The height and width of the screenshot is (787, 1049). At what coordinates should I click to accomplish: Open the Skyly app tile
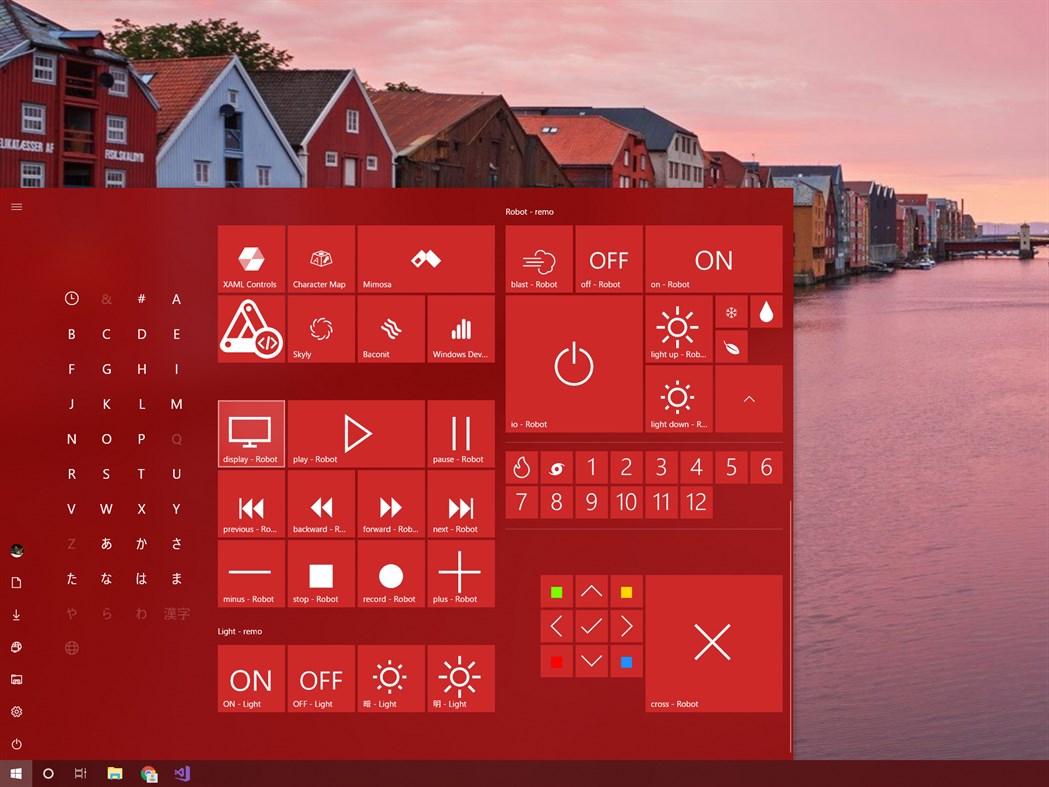321,329
